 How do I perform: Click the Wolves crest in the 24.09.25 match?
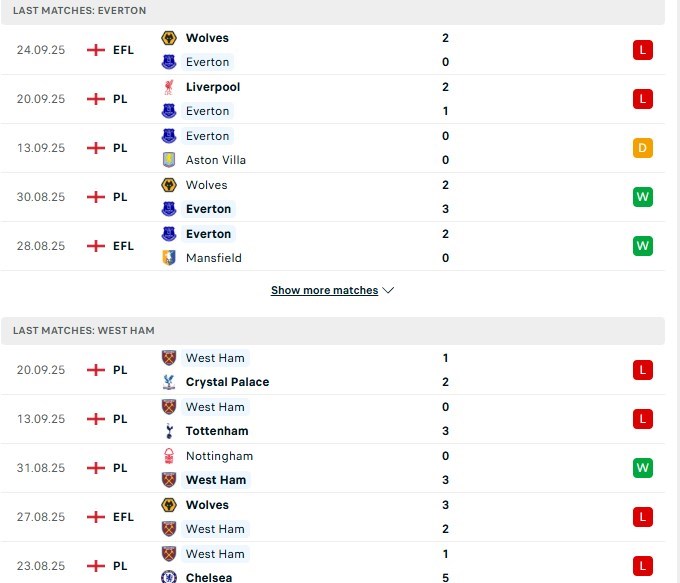click(169, 38)
